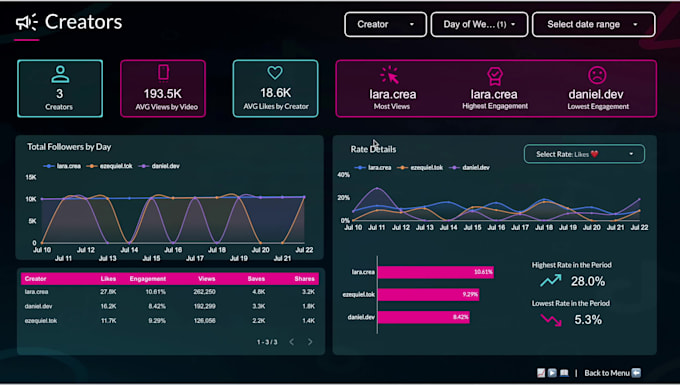Click the Back to Menu link
Viewport: 680px width, 385px height.
(x=607, y=373)
